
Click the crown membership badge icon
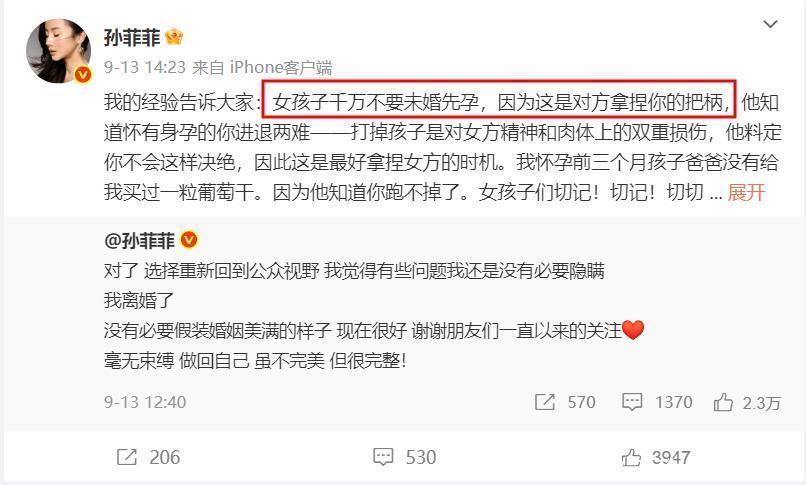click(x=175, y=37)
